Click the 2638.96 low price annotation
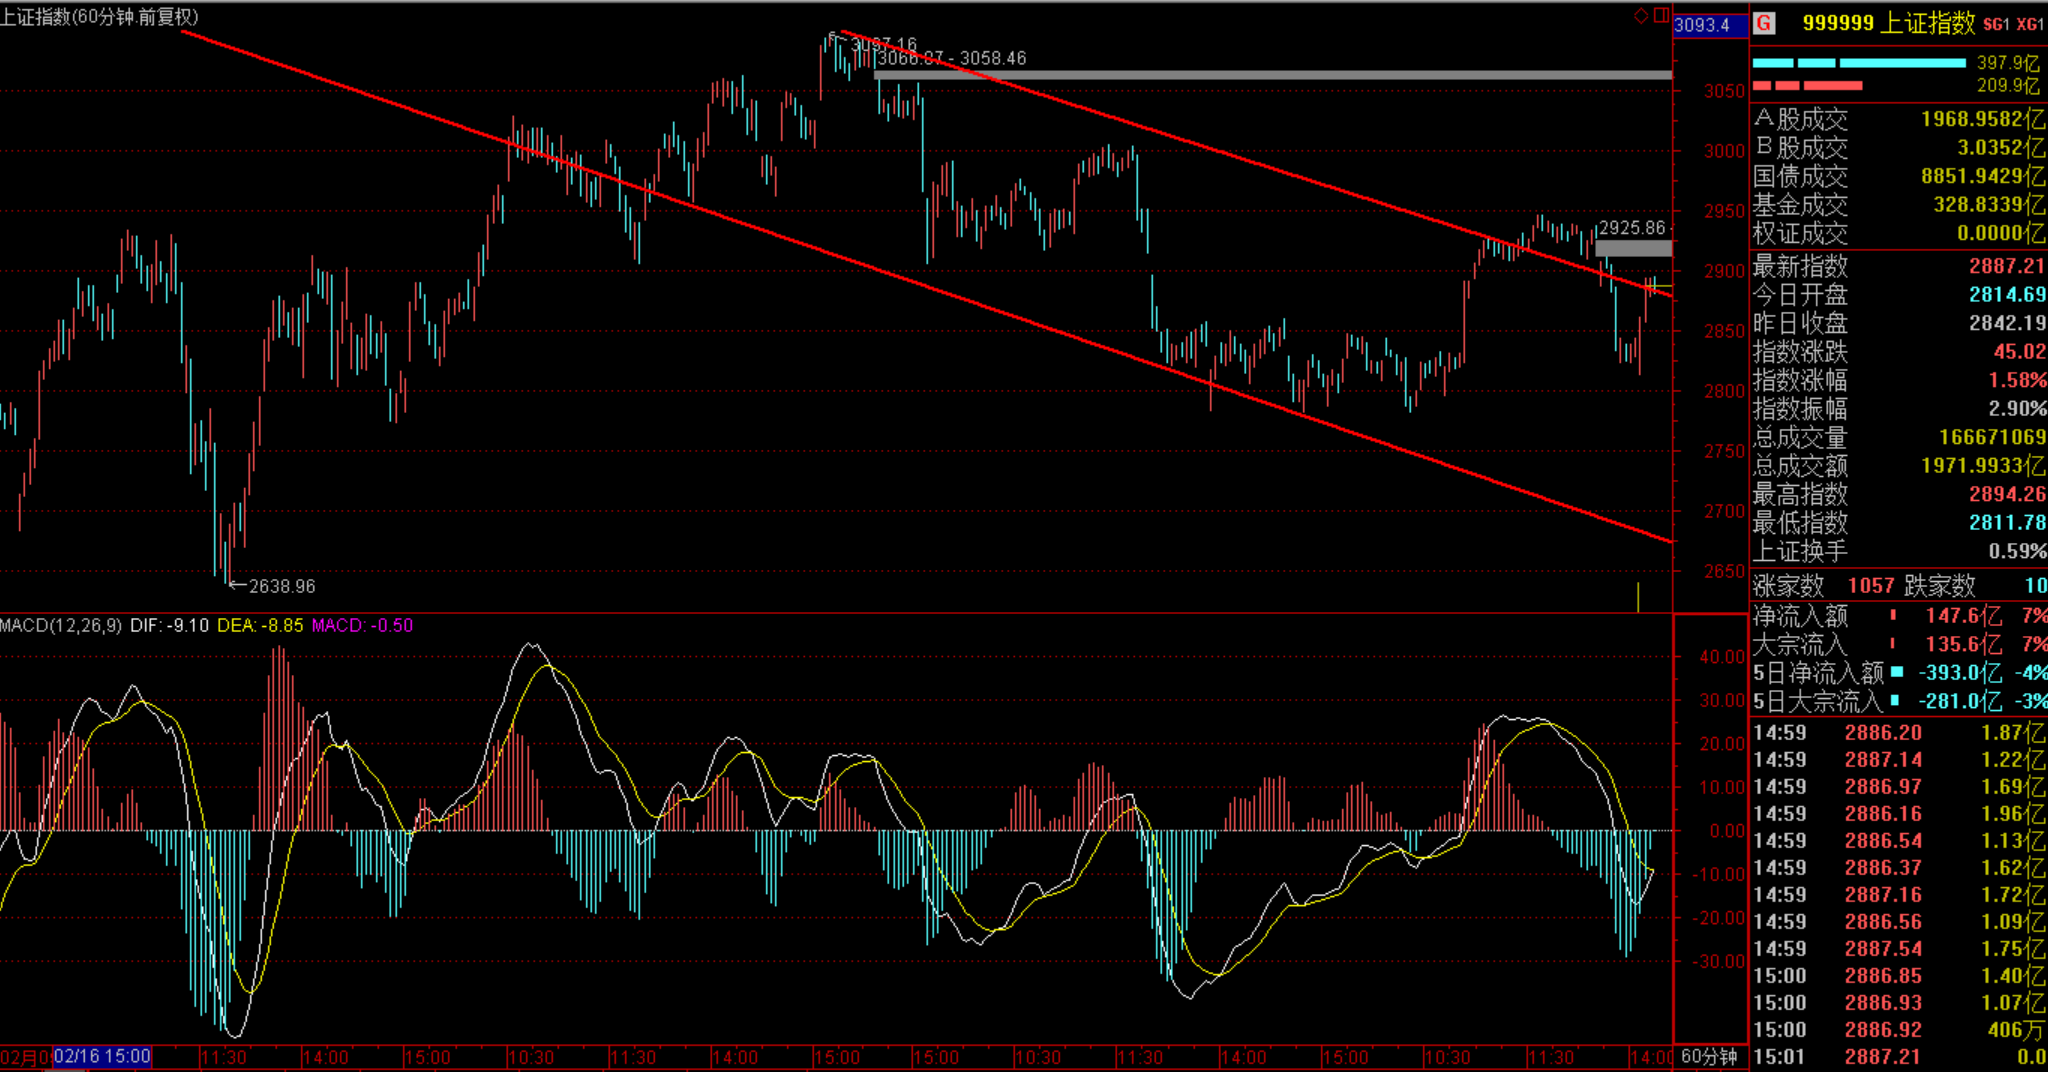This screenshot has width=2048, height=1072. click(282, 586)
